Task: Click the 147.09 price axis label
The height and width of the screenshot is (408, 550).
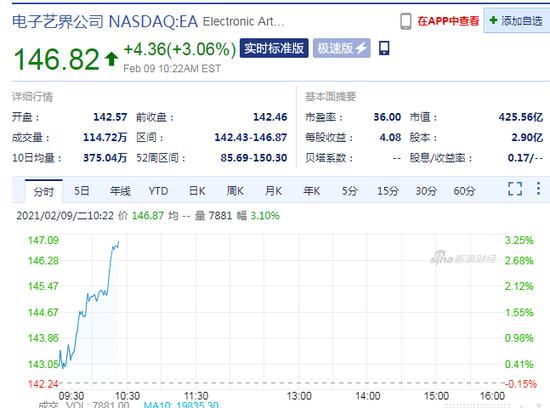Action: [43, 240]
